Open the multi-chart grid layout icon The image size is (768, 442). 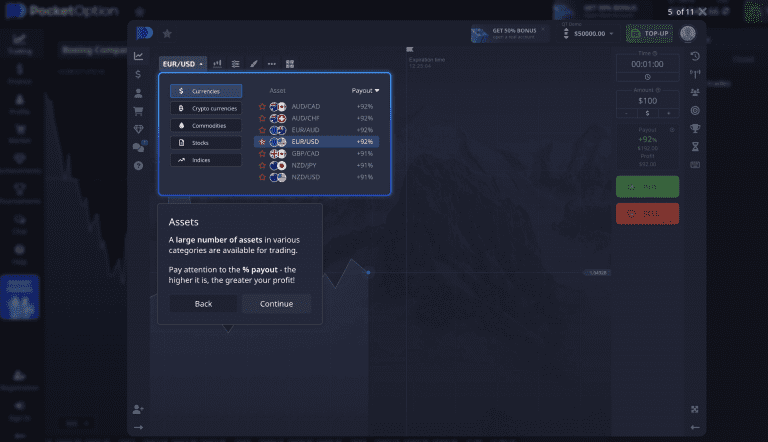(x=290, y=64)
